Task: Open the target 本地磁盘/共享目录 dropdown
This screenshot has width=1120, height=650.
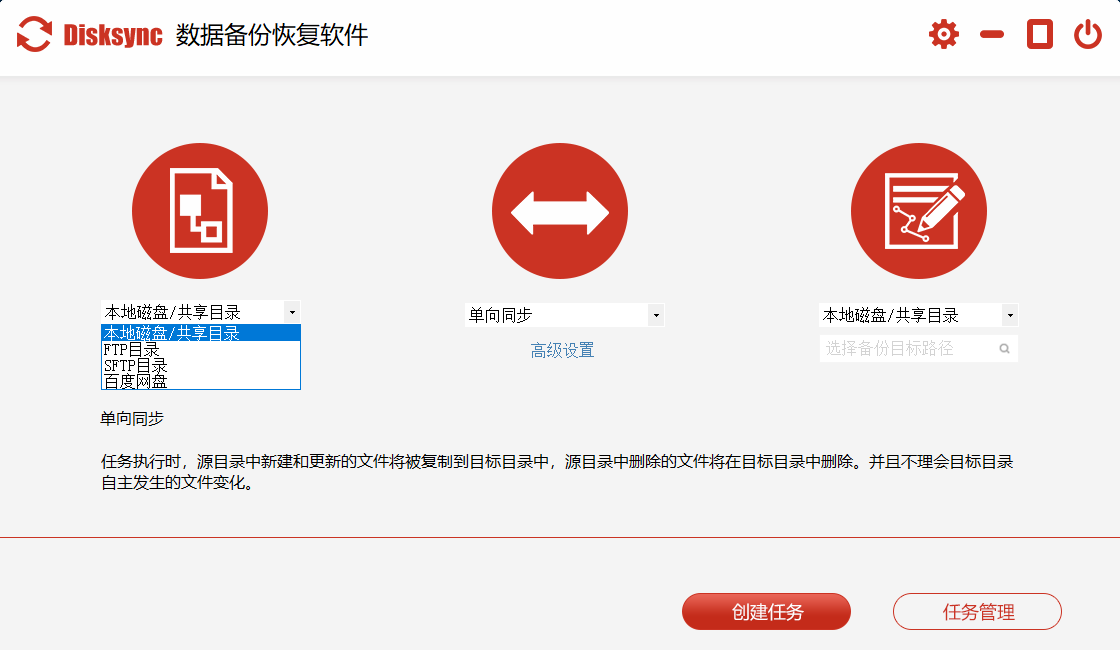Action: 918,315
